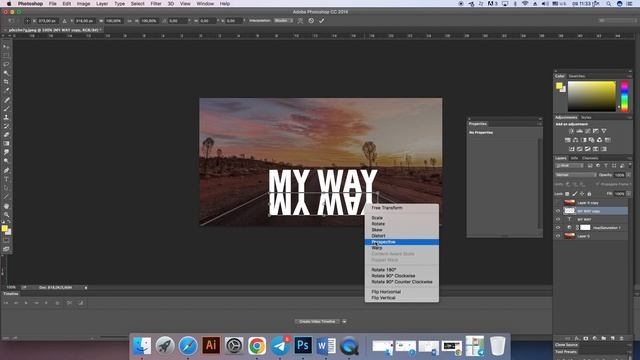The height and width of the screenshot is (360, 640).
Task: Add a Brightness/Contrast adjustment
Action: (571, 131)
